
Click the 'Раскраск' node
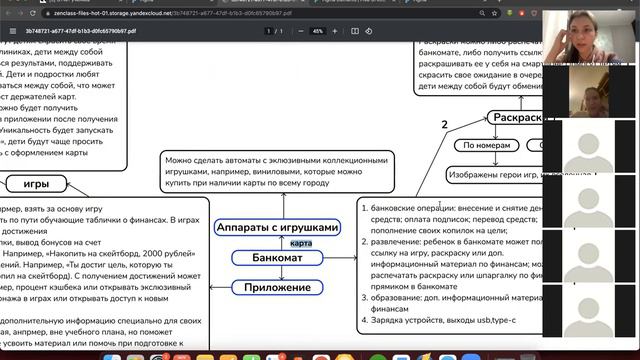coord(516,118)
